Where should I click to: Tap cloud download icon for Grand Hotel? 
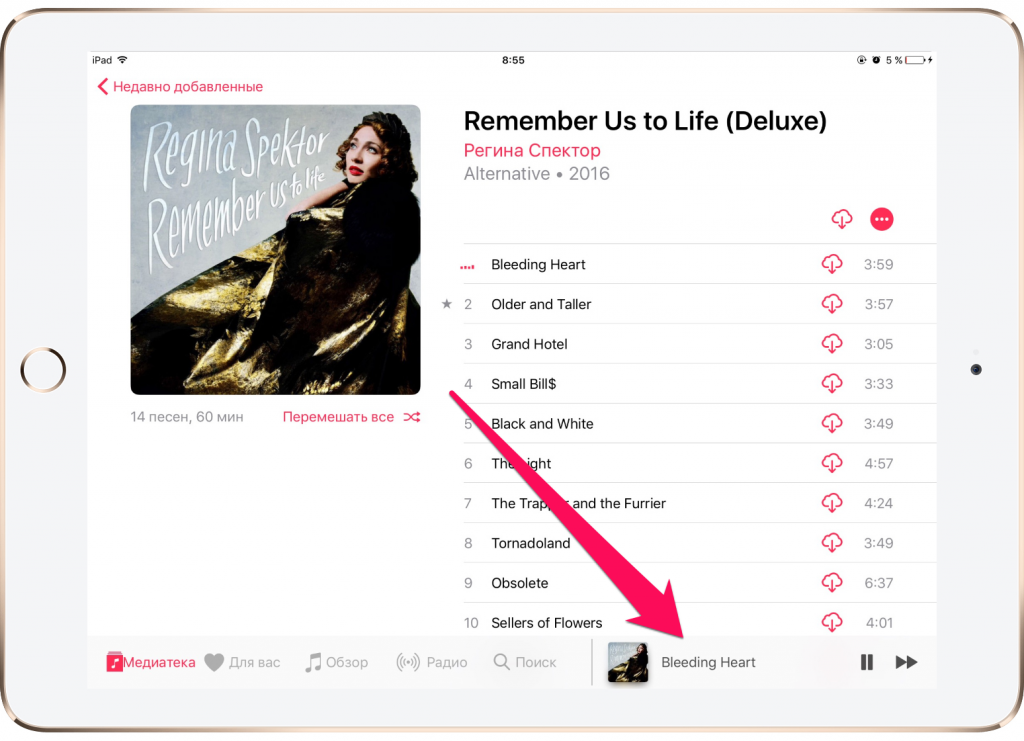pos(832,343)
